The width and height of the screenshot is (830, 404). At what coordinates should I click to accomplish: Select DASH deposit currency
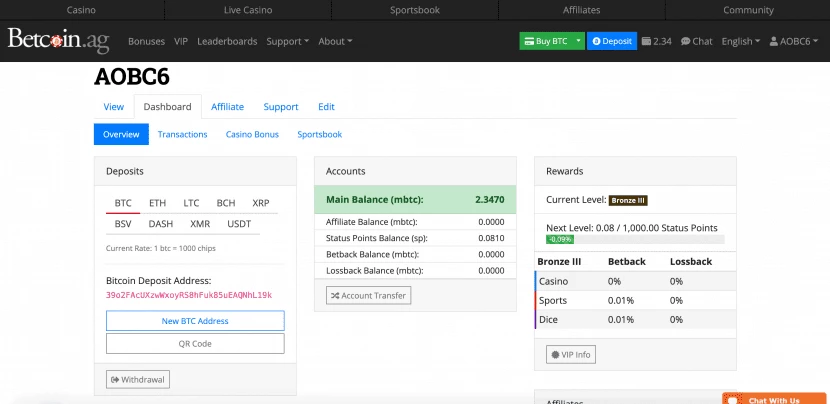point(160,223)
